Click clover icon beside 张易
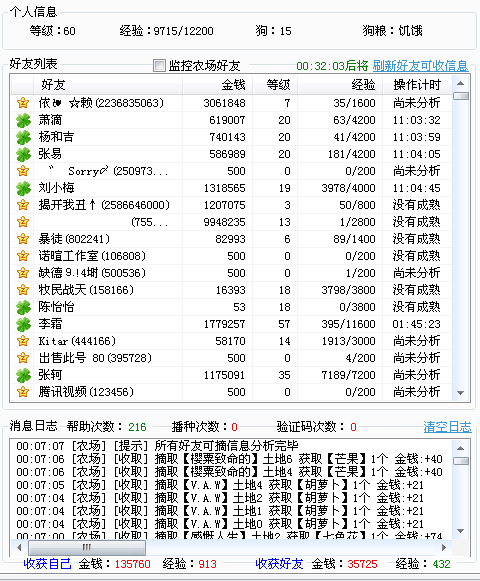The height and width of the screenshot is (581, 480). [23, 154]
